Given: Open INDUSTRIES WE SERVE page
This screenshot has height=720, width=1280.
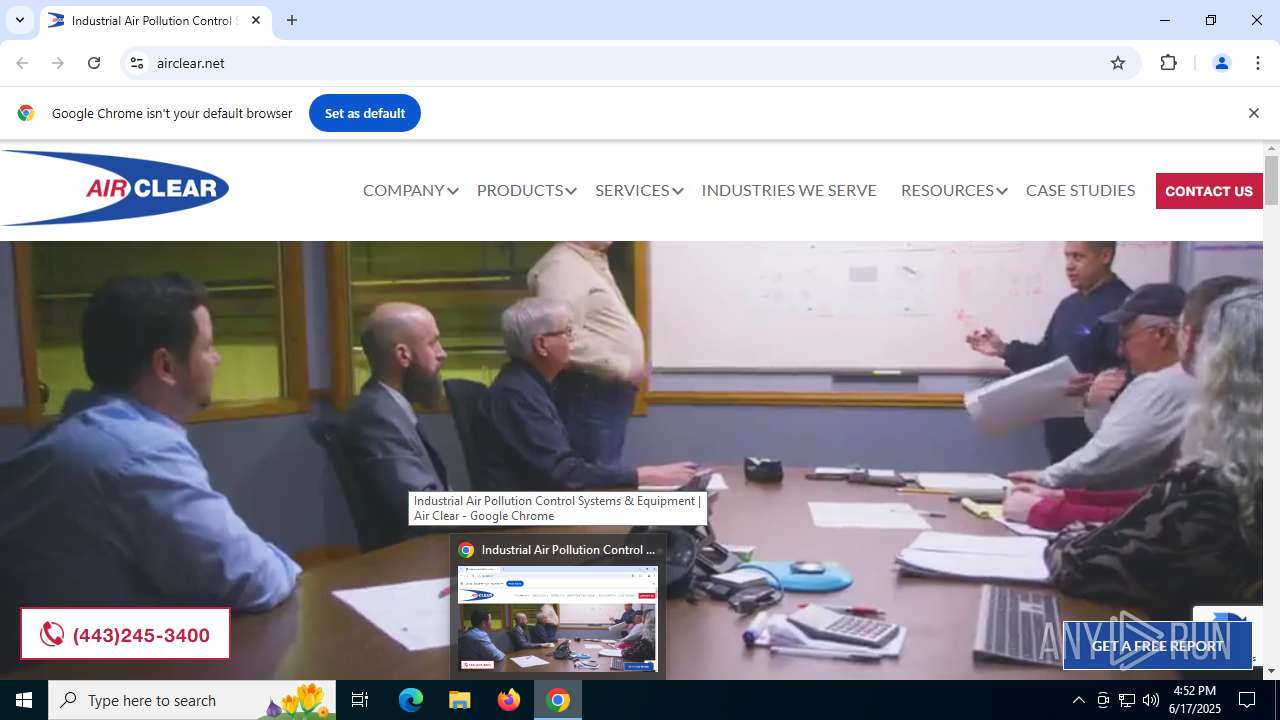Looking at the screenshot, I should click(x=789, y=190).
